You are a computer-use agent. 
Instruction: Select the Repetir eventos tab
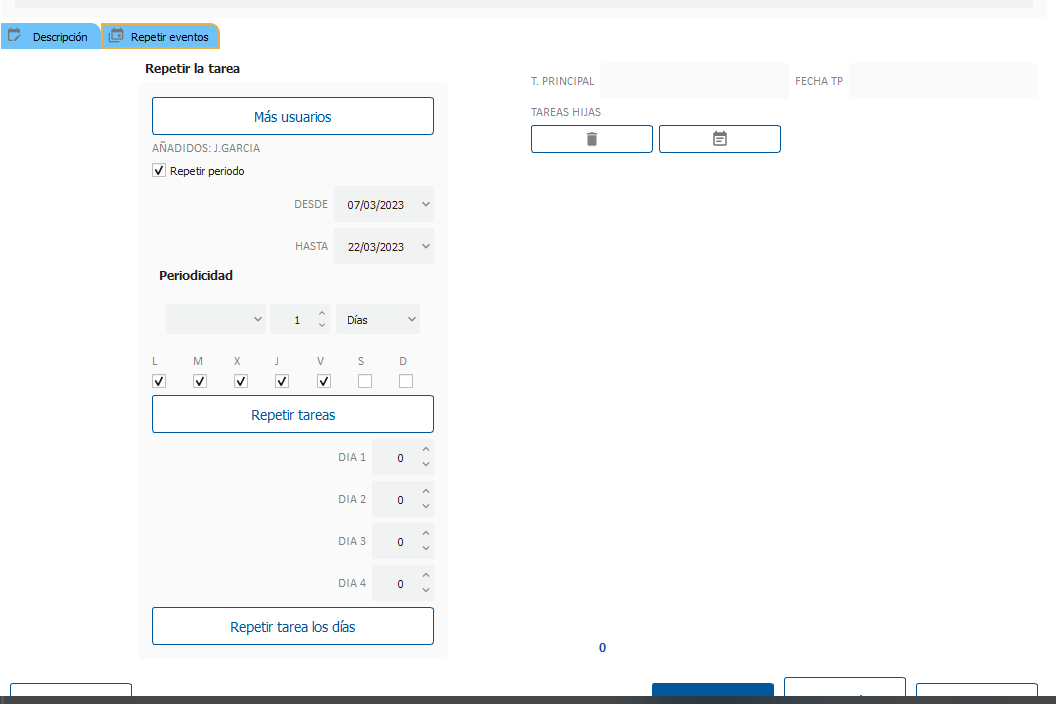(x=169, y=37)
